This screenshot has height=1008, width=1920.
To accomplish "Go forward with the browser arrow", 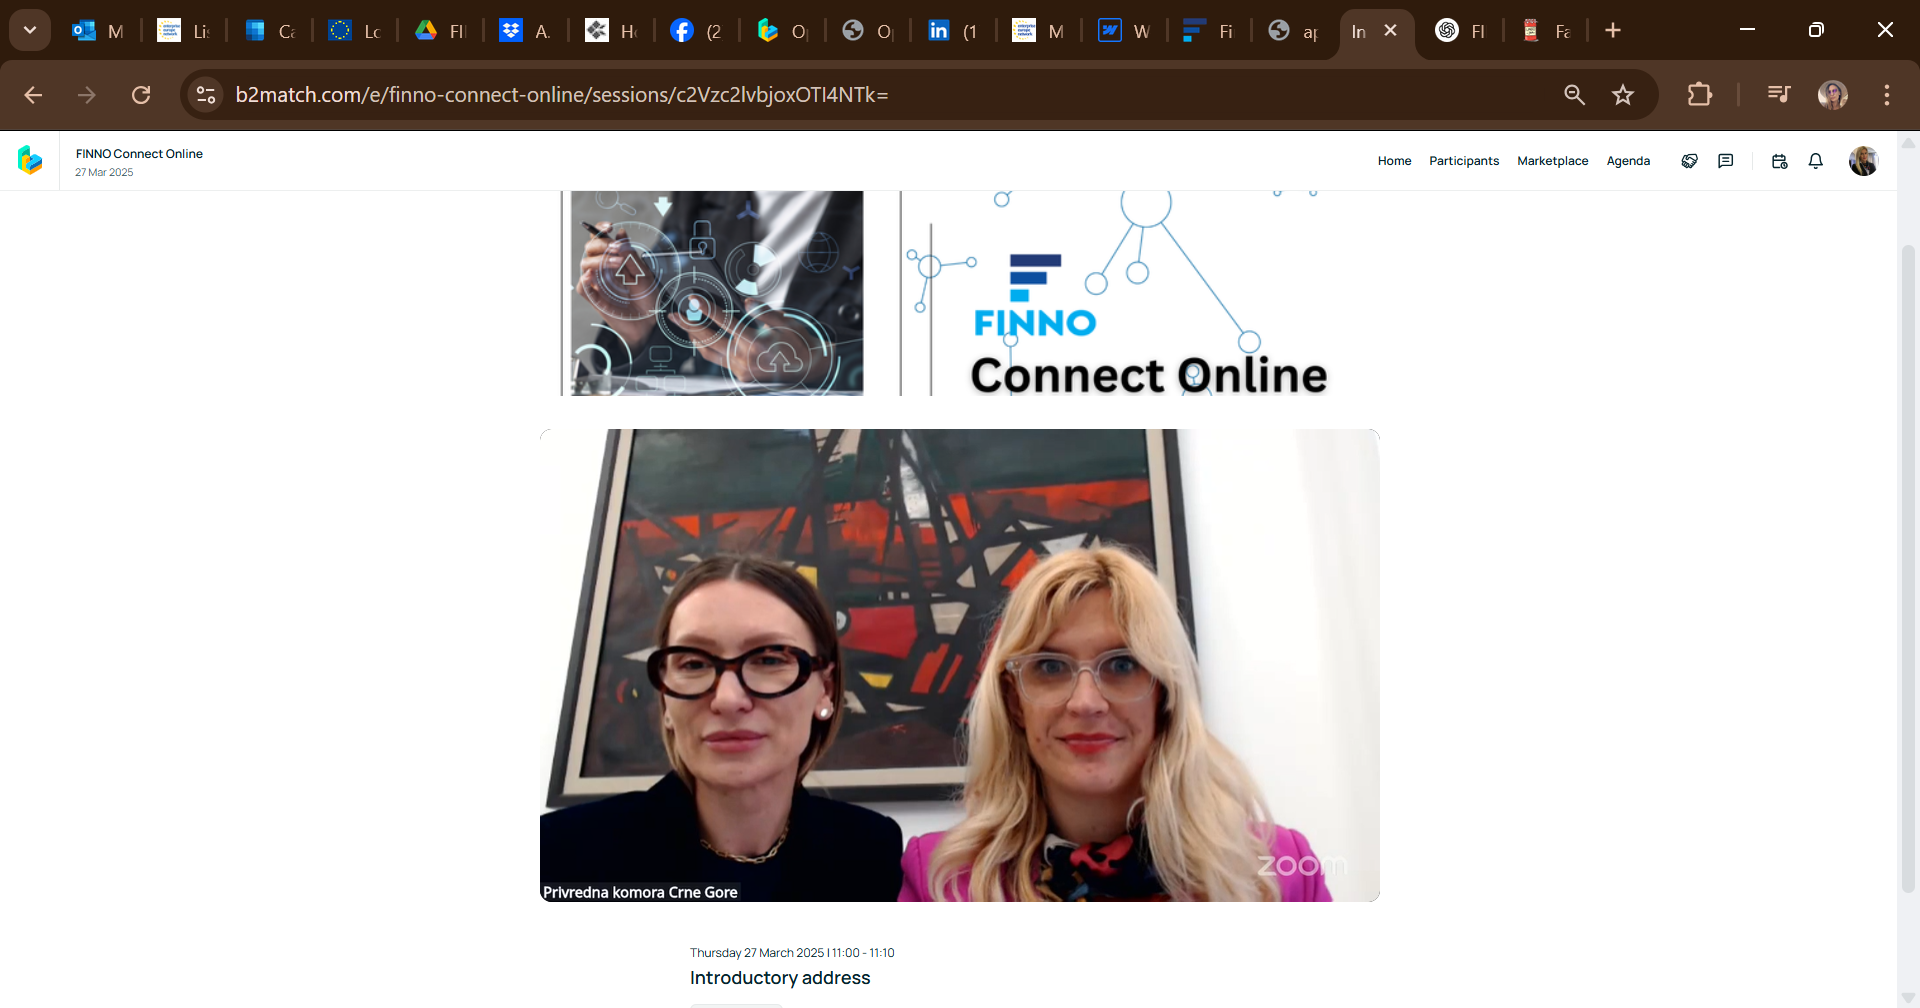I will pos(87,95).
